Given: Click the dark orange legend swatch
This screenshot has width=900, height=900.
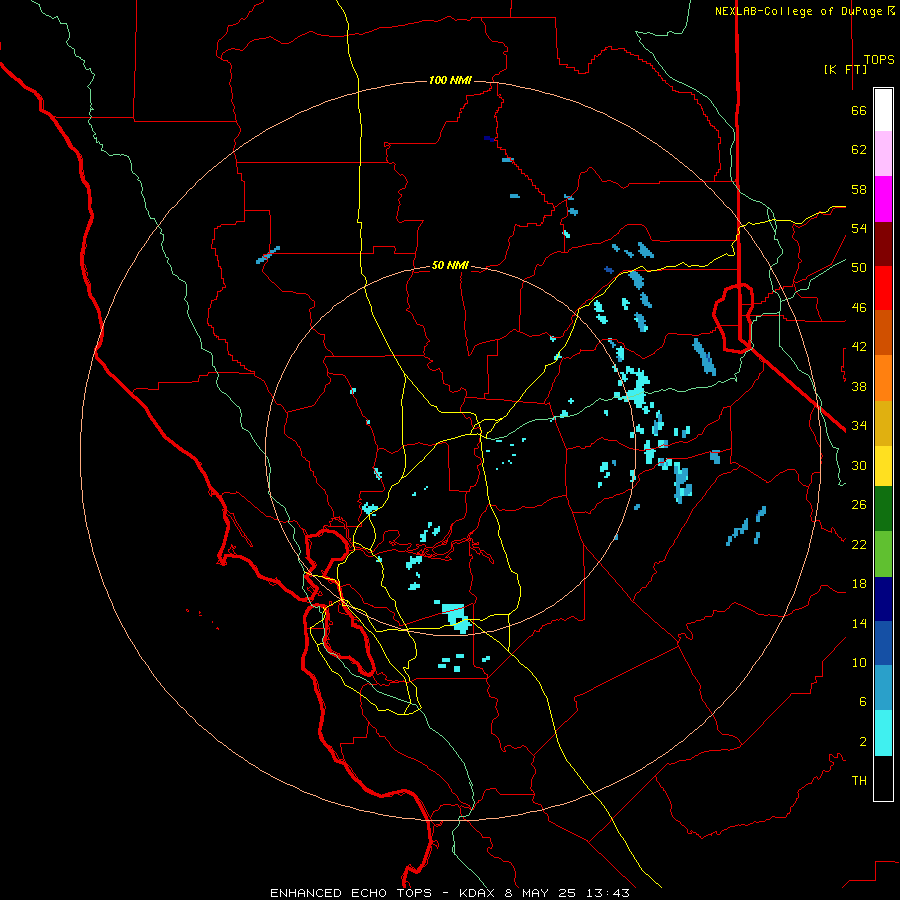Looking at the screenshot, I should [883, 333].
